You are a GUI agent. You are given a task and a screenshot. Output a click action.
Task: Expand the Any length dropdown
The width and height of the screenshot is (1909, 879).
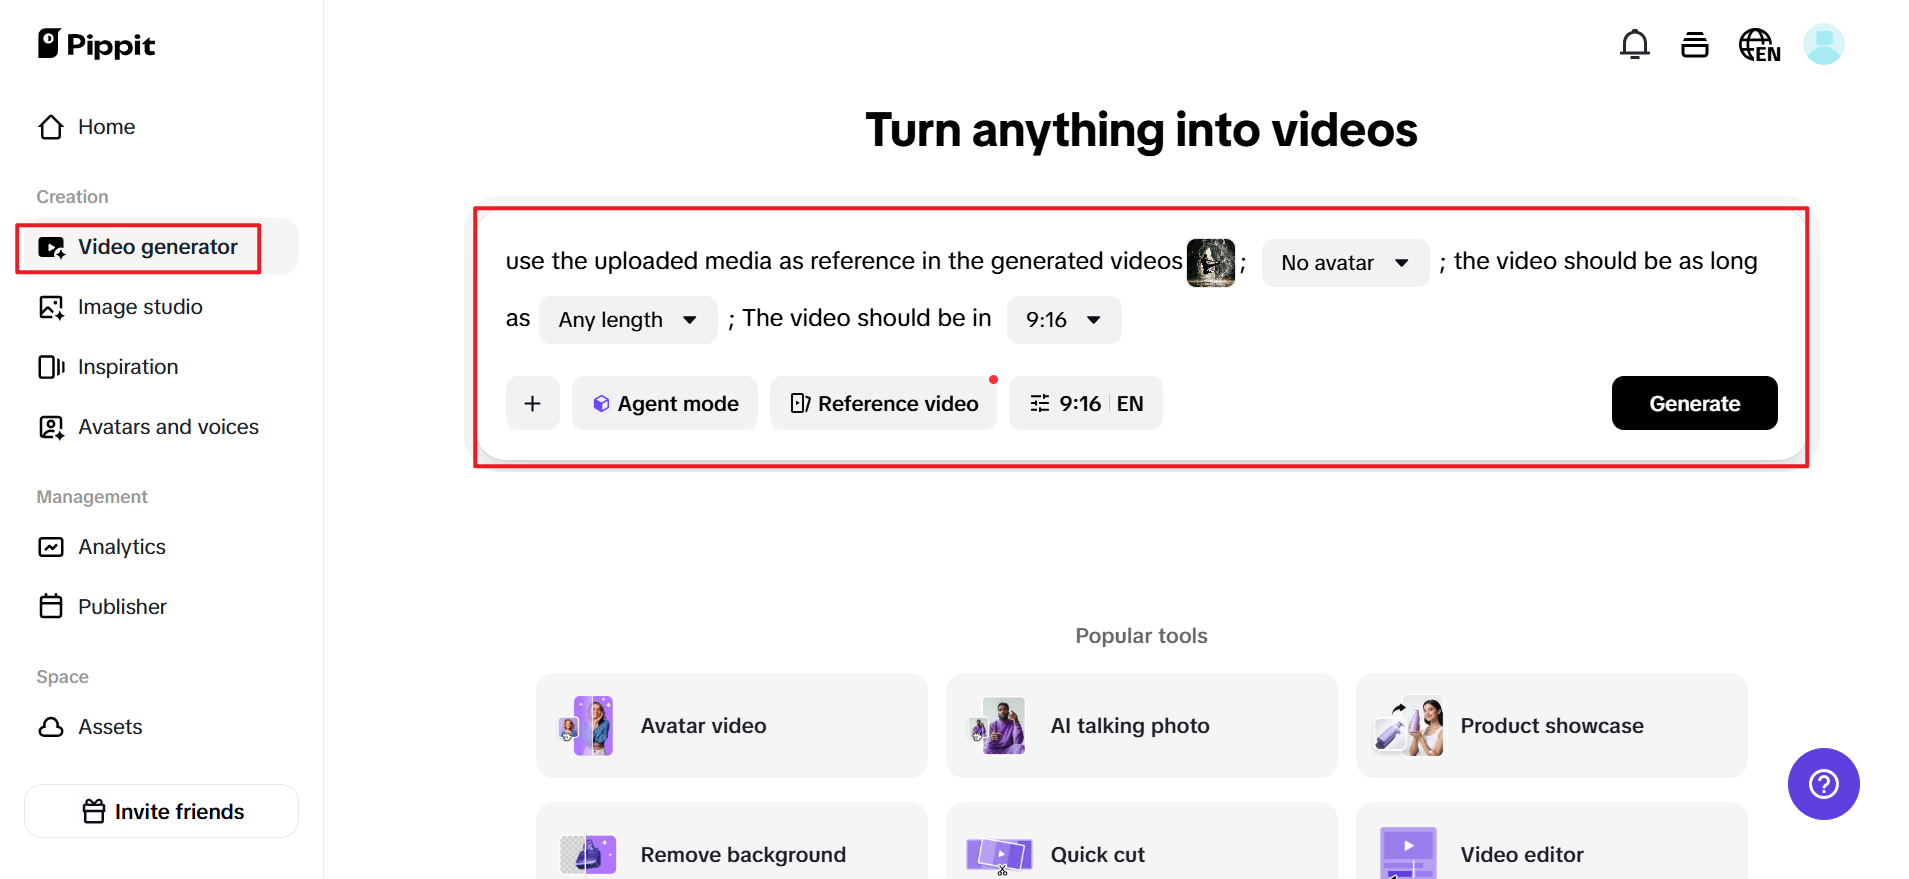(628, 320)
